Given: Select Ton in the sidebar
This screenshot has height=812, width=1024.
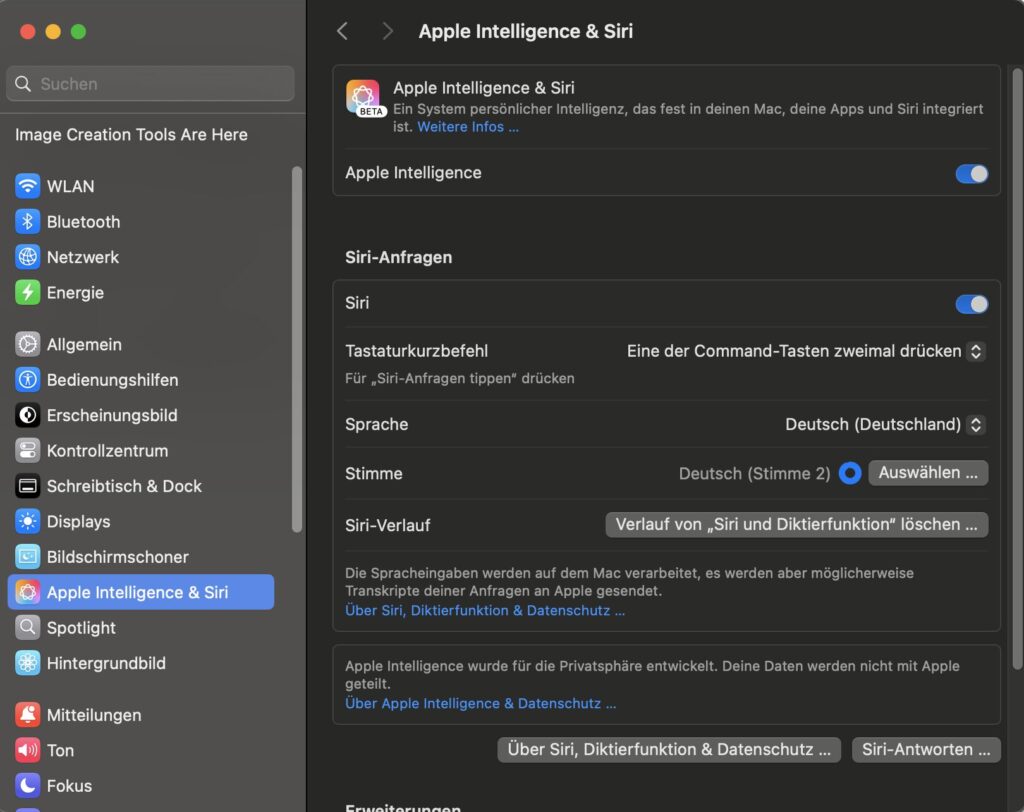Looking at the screenshot, I should (60, 750).
